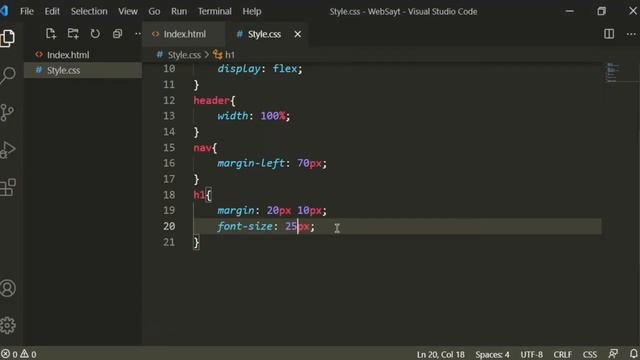Switch to the Index.html tab

(184, 34)
